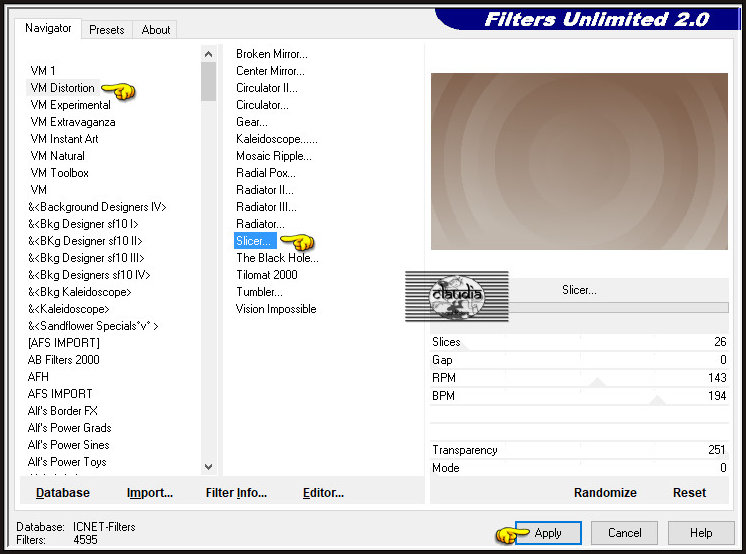
Task: Adjust the Mode slider
Action: tap(579, 468)
